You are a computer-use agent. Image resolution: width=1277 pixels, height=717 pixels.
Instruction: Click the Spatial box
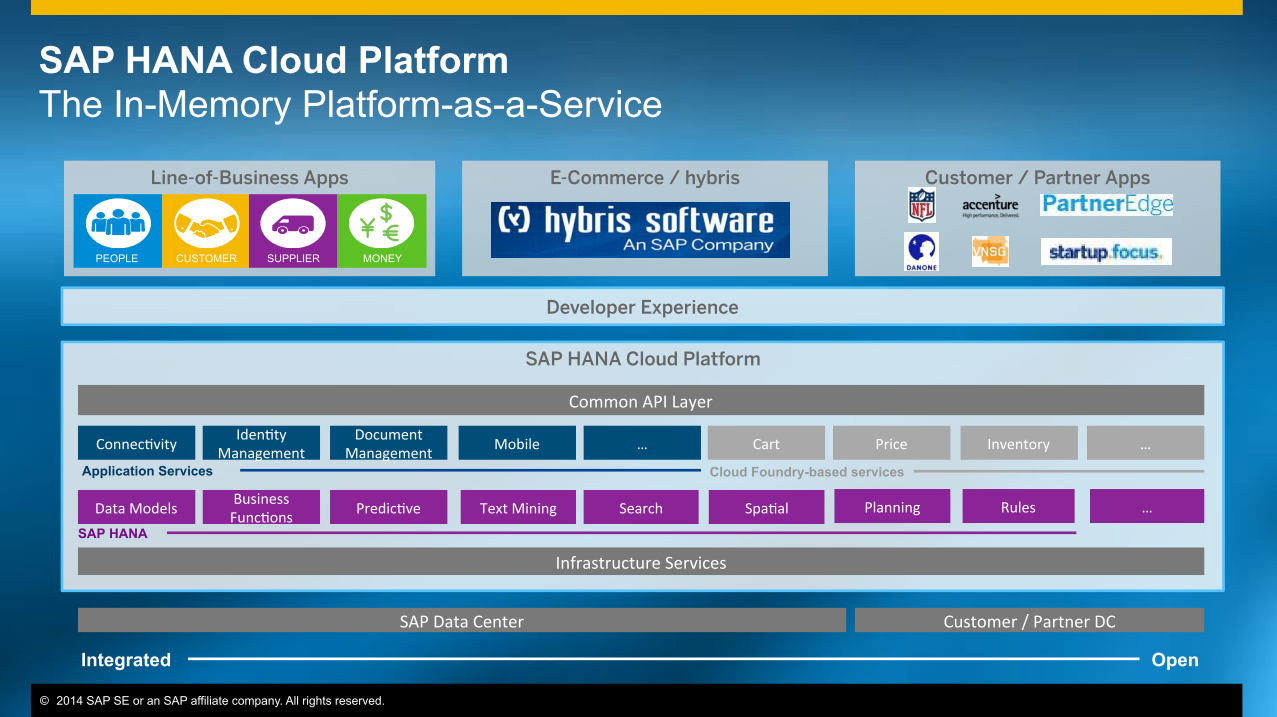point(767,507)
